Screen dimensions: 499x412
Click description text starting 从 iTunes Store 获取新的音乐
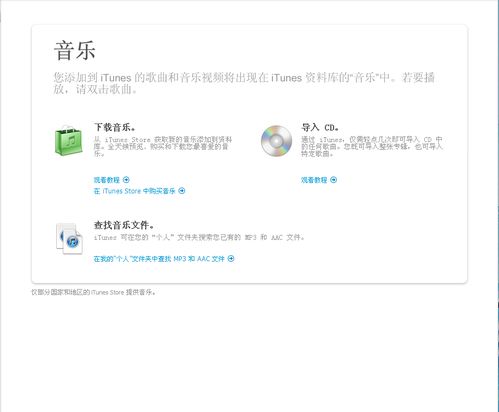click(x=163, y=147)
